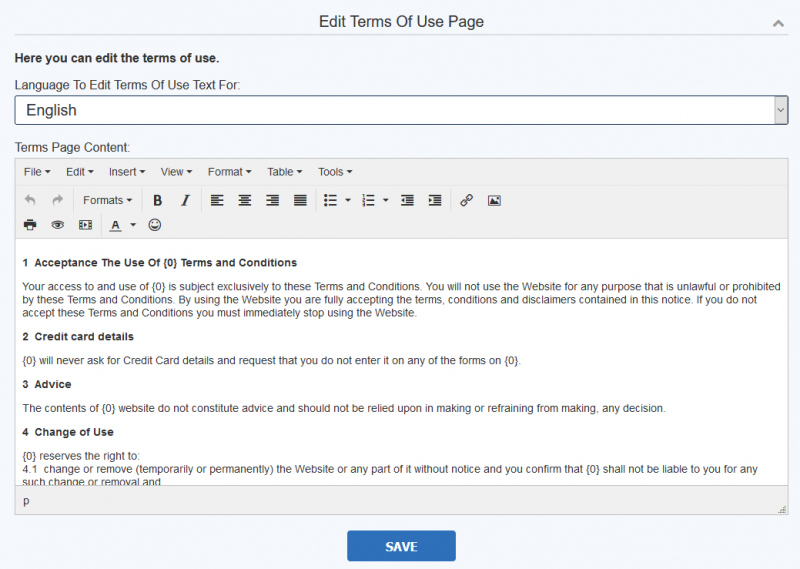
Task: Click the undo arrow icon
Action: pos(30,200)
